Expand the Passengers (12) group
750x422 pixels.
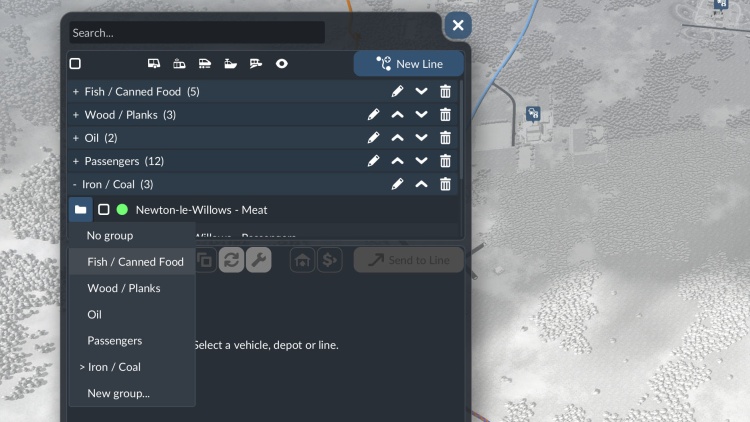(76, 161)
